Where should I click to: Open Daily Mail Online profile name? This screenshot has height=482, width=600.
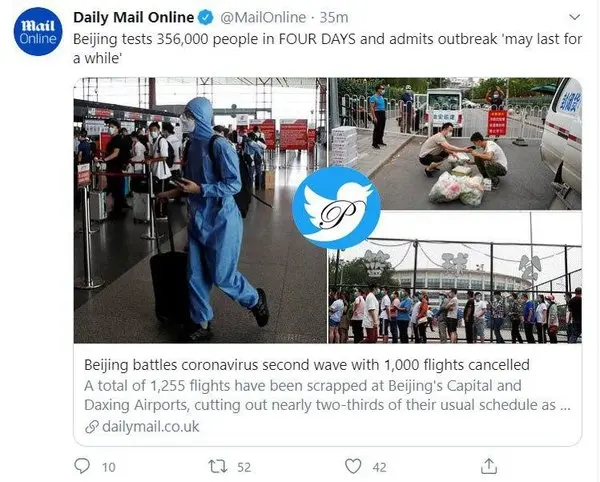(134, 18)
